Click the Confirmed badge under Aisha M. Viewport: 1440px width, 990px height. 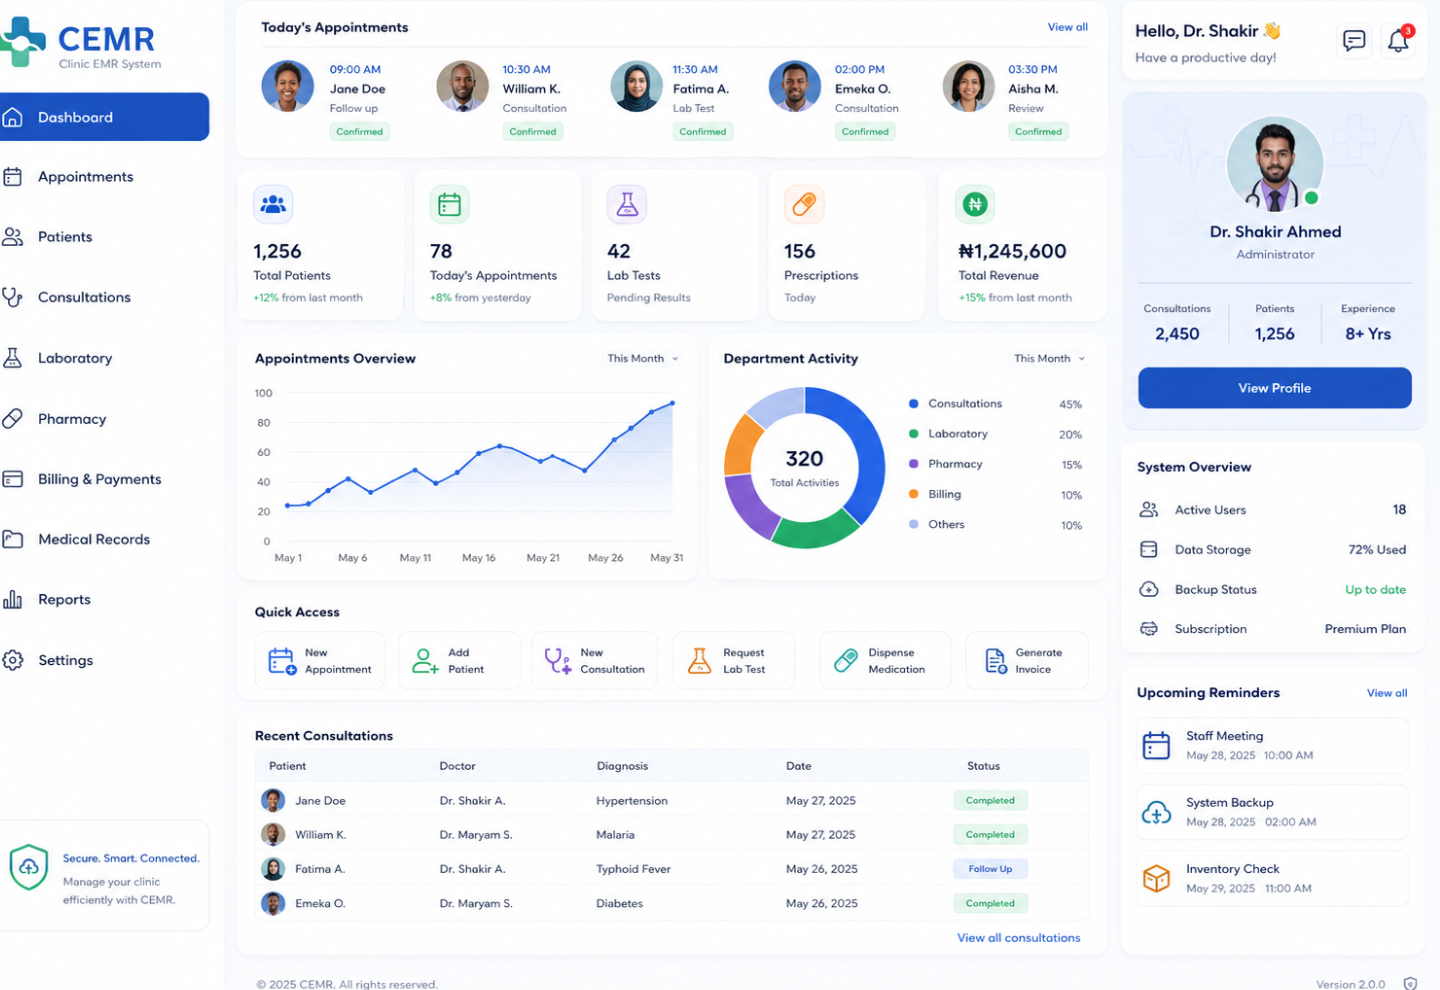tap(1038, 131)
